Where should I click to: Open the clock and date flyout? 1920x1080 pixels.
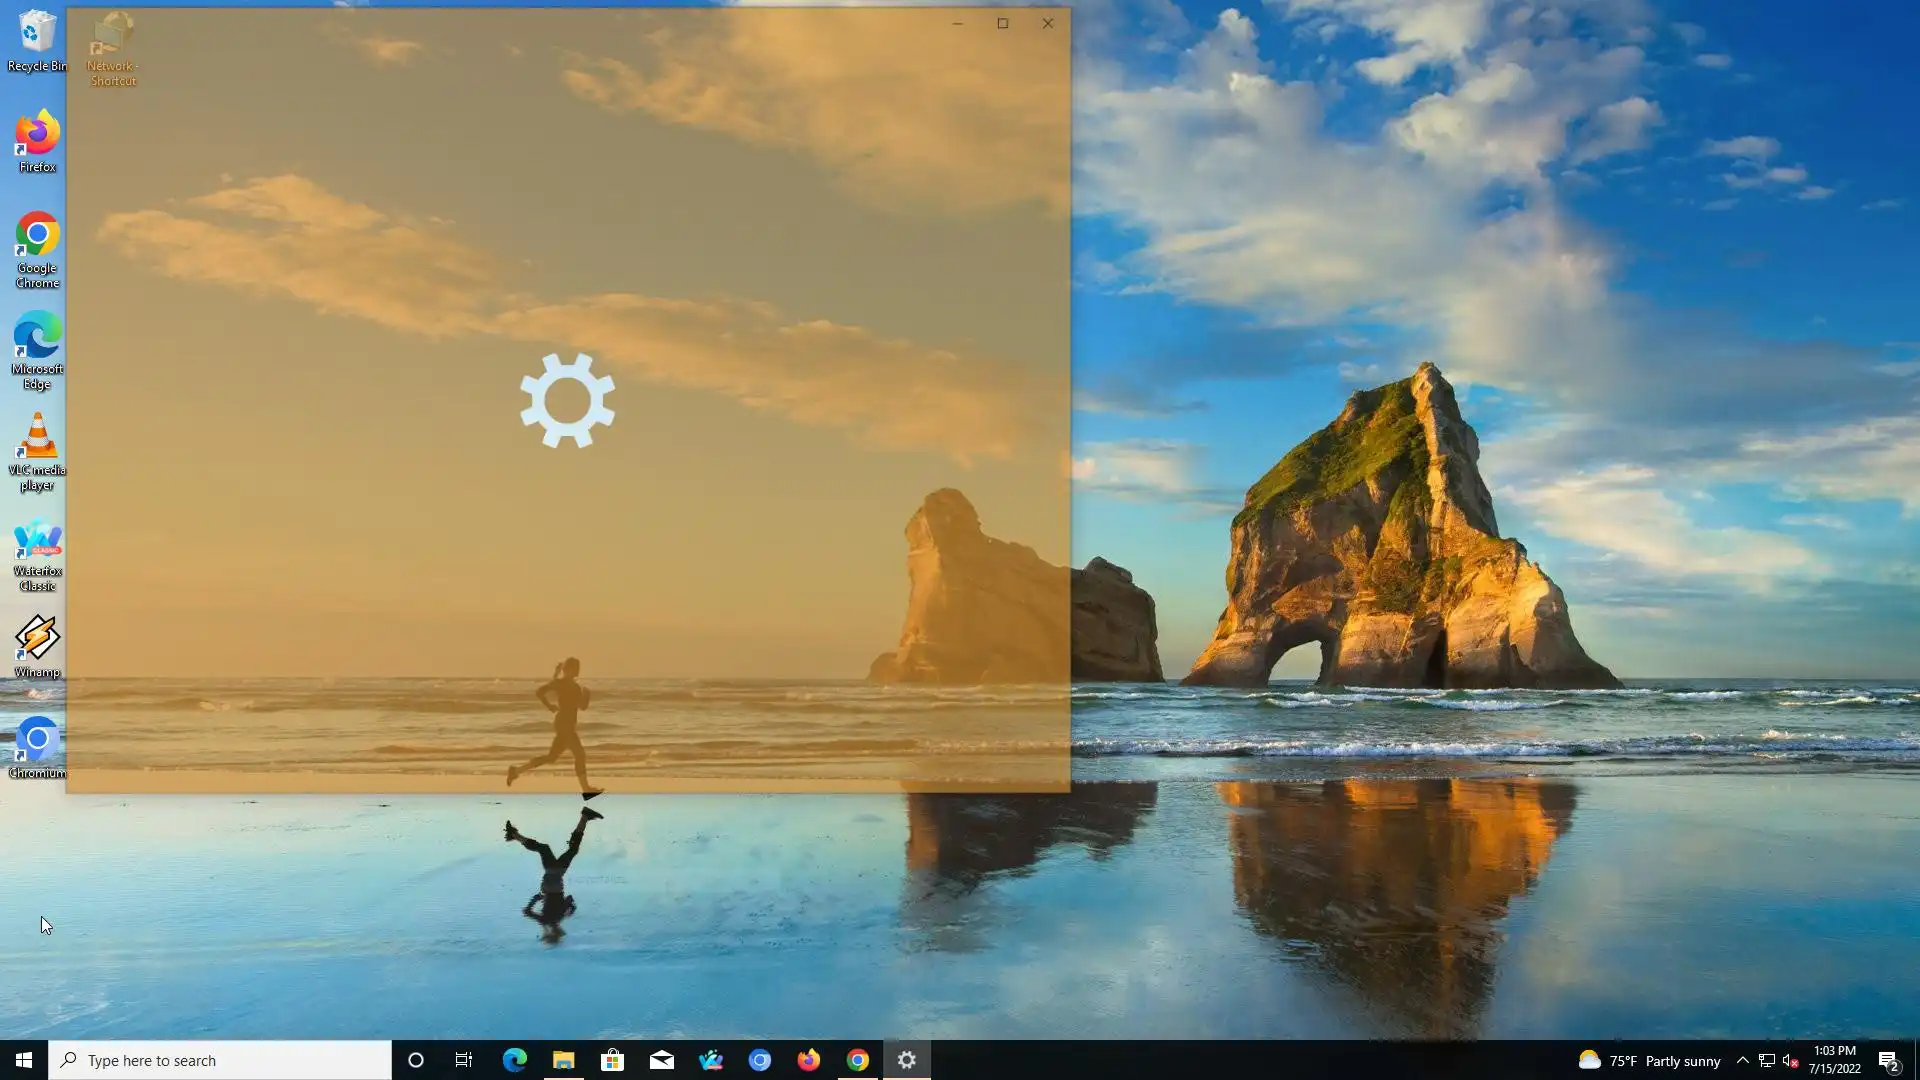pyautogui.click(x=1834, y=1060)
